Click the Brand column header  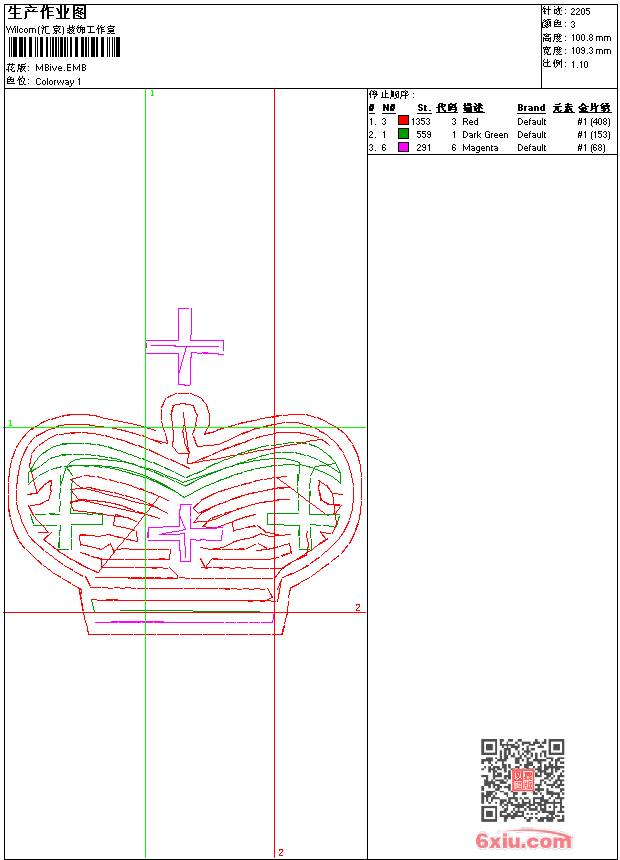(531, 108)
